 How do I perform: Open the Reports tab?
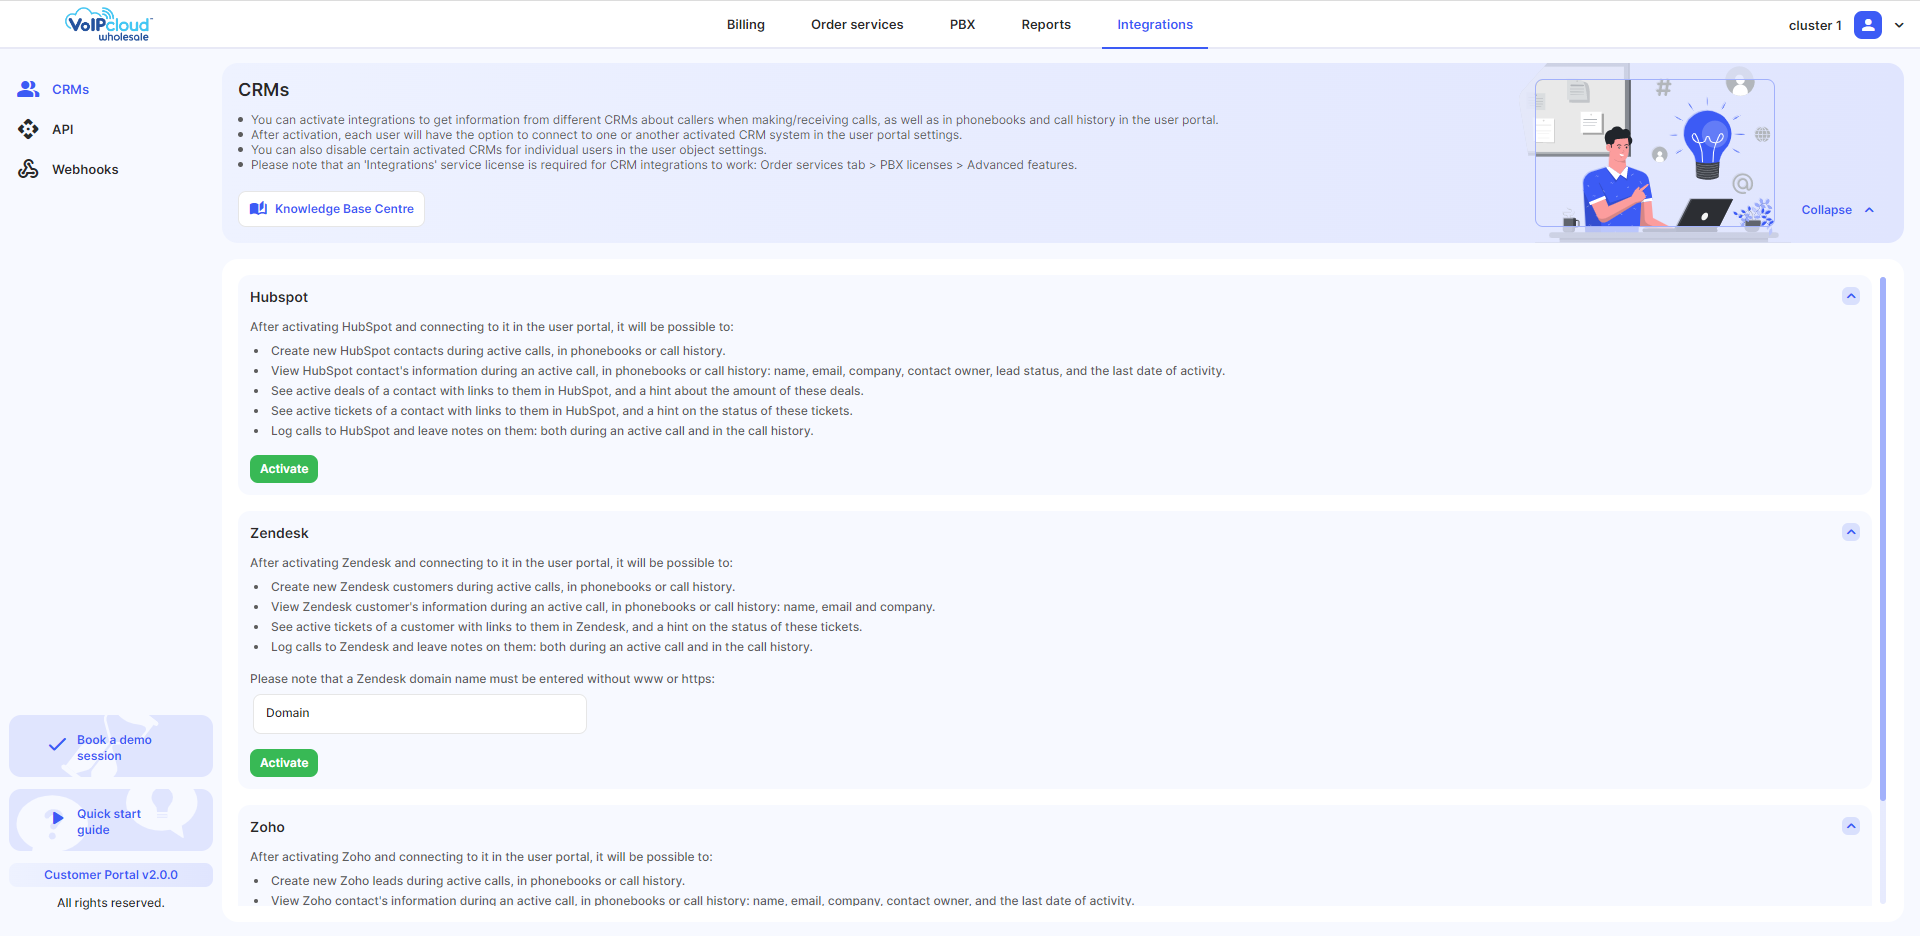pyautogui.click(x=1046, y=24)
